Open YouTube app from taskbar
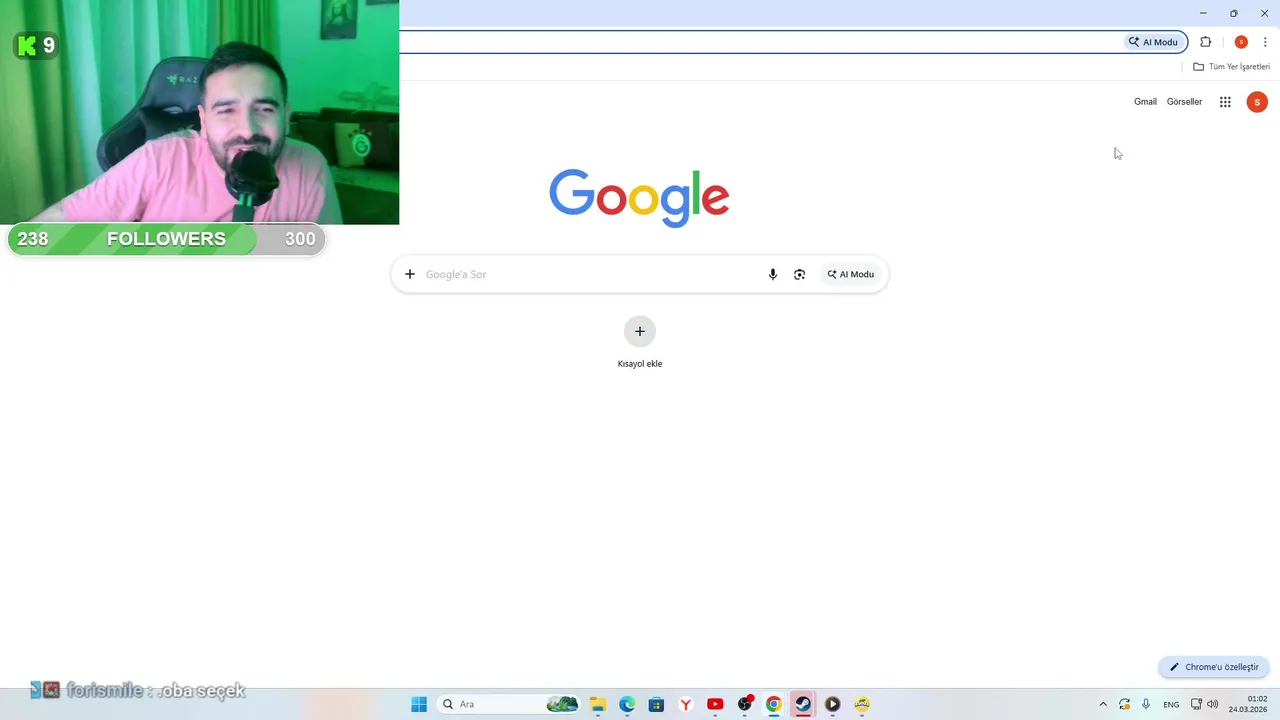 click(715, 704)
